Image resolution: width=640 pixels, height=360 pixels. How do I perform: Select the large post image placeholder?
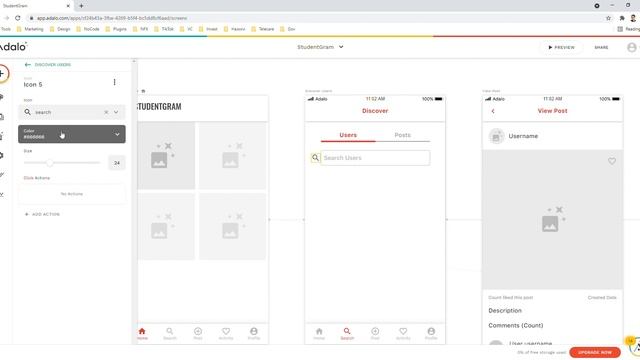point(553,220)
